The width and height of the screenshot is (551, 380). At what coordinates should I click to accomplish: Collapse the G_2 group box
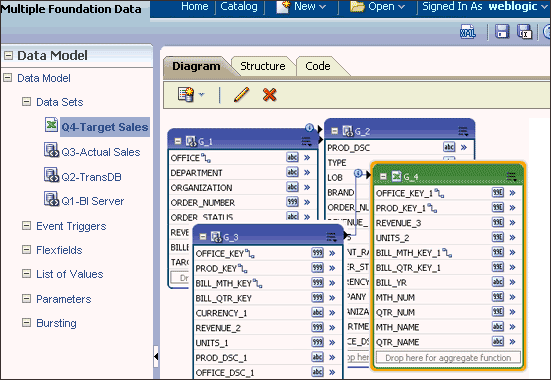click(x=335, y=131)
